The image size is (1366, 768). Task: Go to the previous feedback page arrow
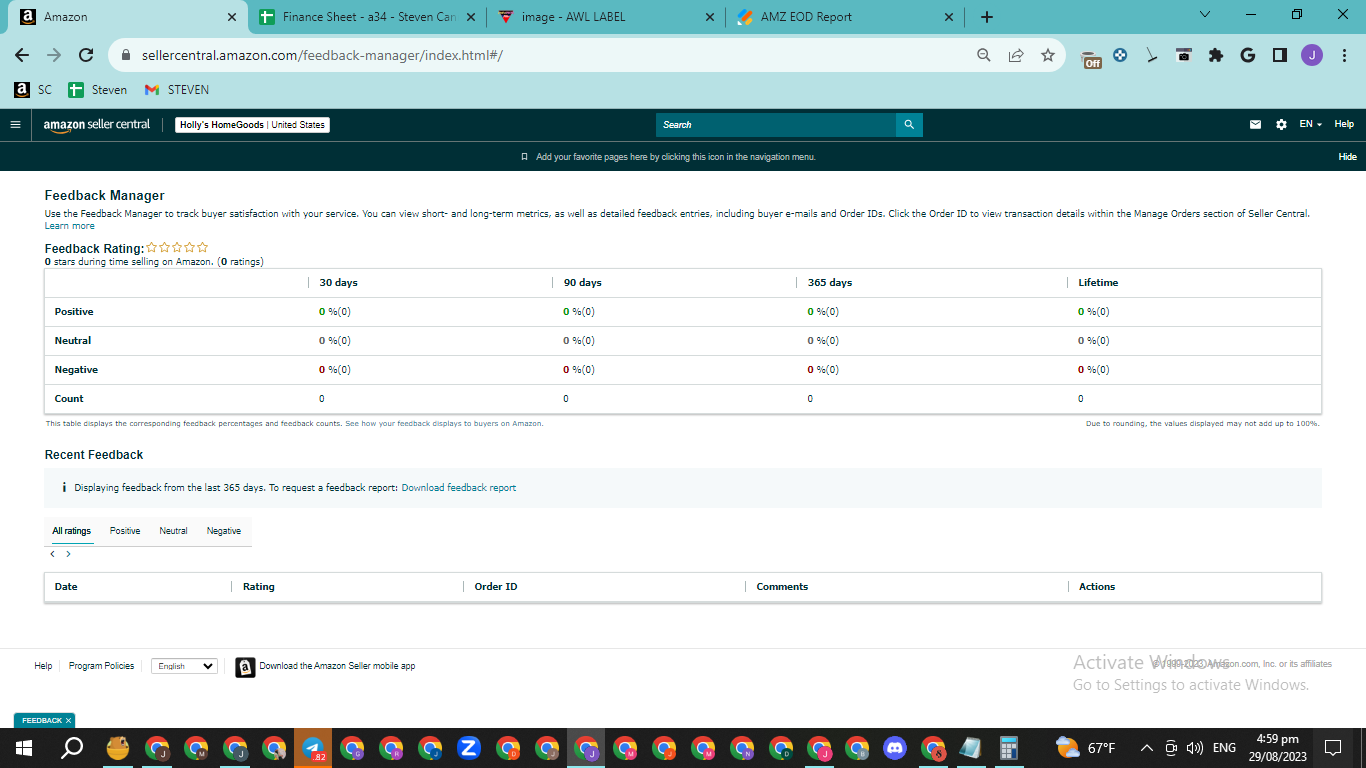pos(52,554)
